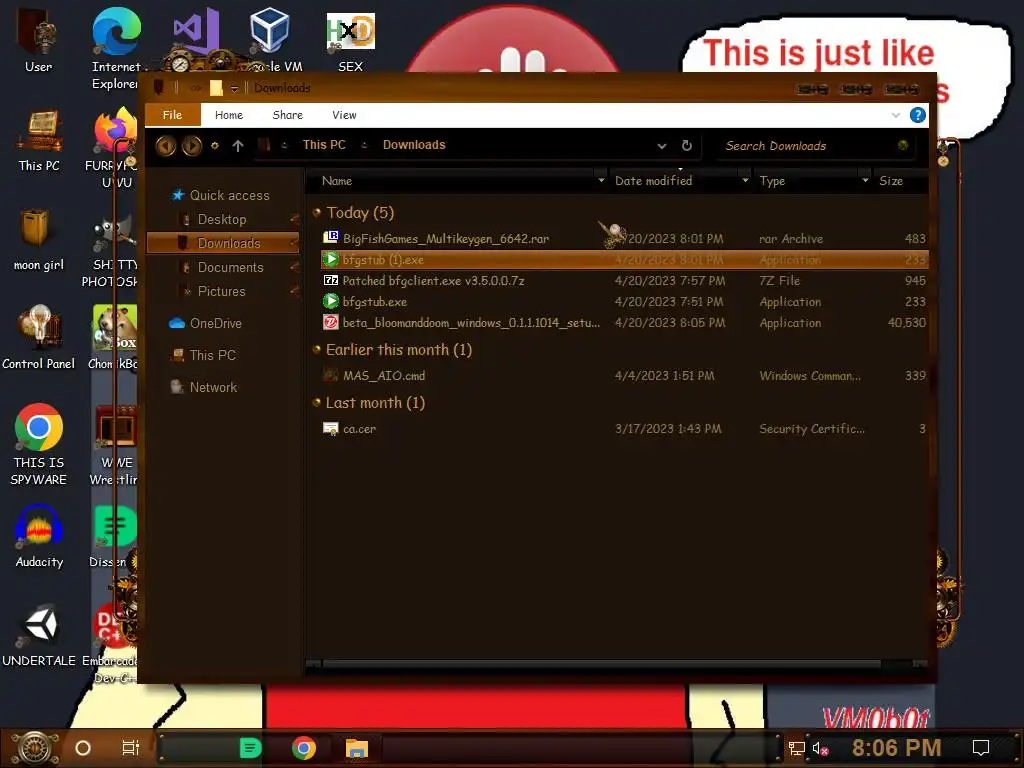Collapse the Last month (1) group
The width and height of the screenshot is (1024, 768).
point(317,402)
